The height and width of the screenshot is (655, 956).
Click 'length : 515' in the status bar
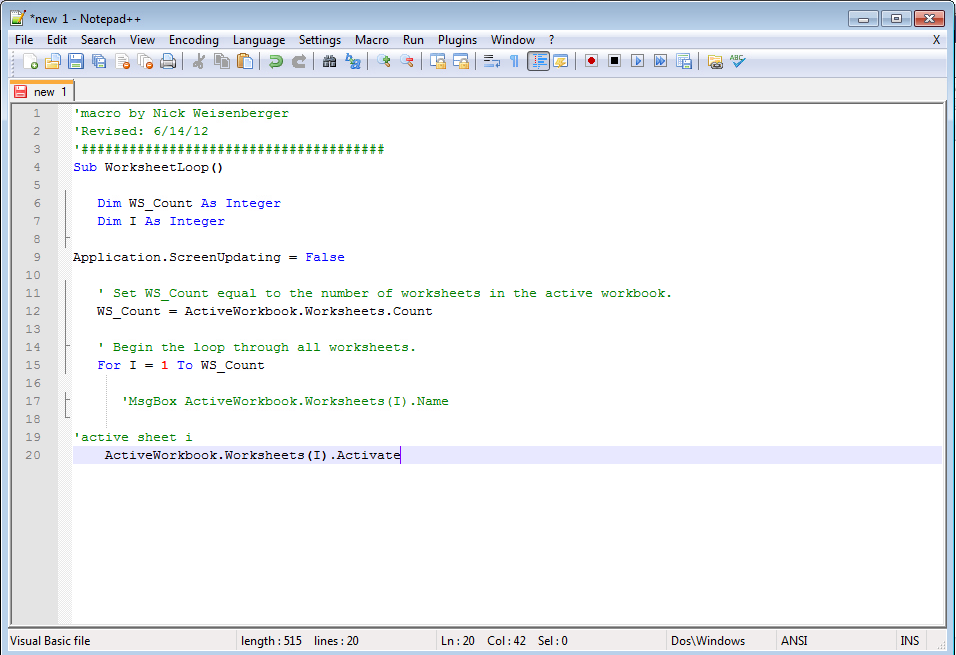(271, 641)
